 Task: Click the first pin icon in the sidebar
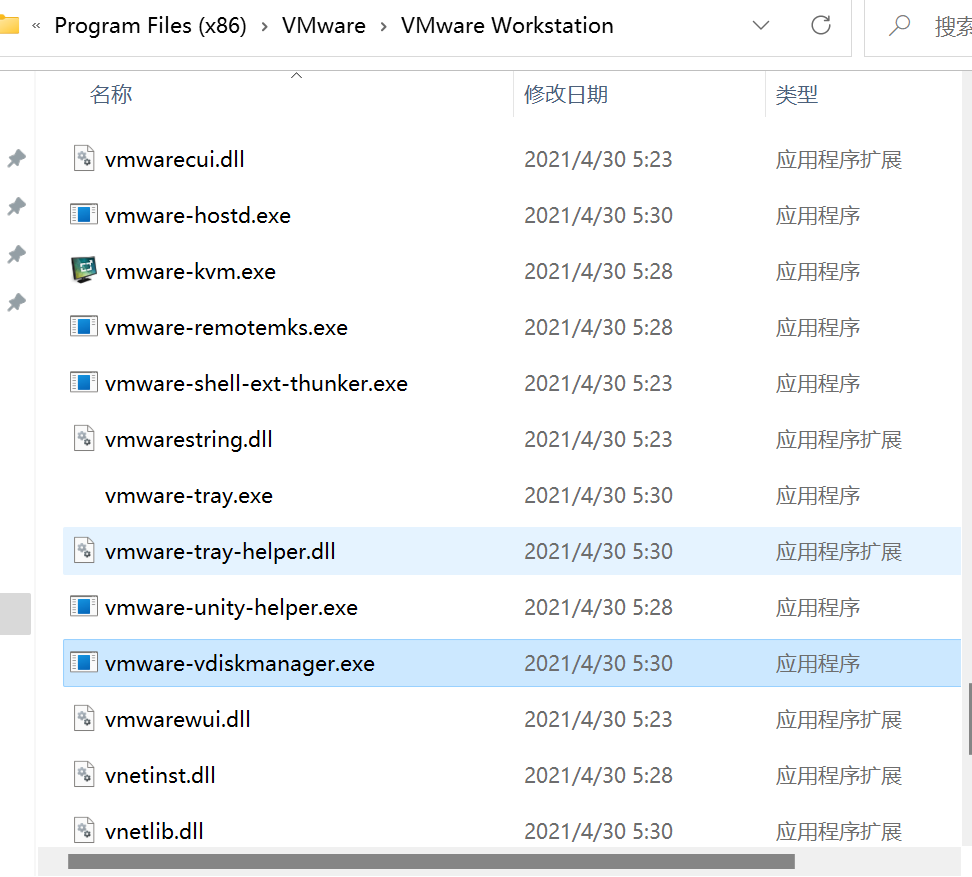[x=17, y=158]
